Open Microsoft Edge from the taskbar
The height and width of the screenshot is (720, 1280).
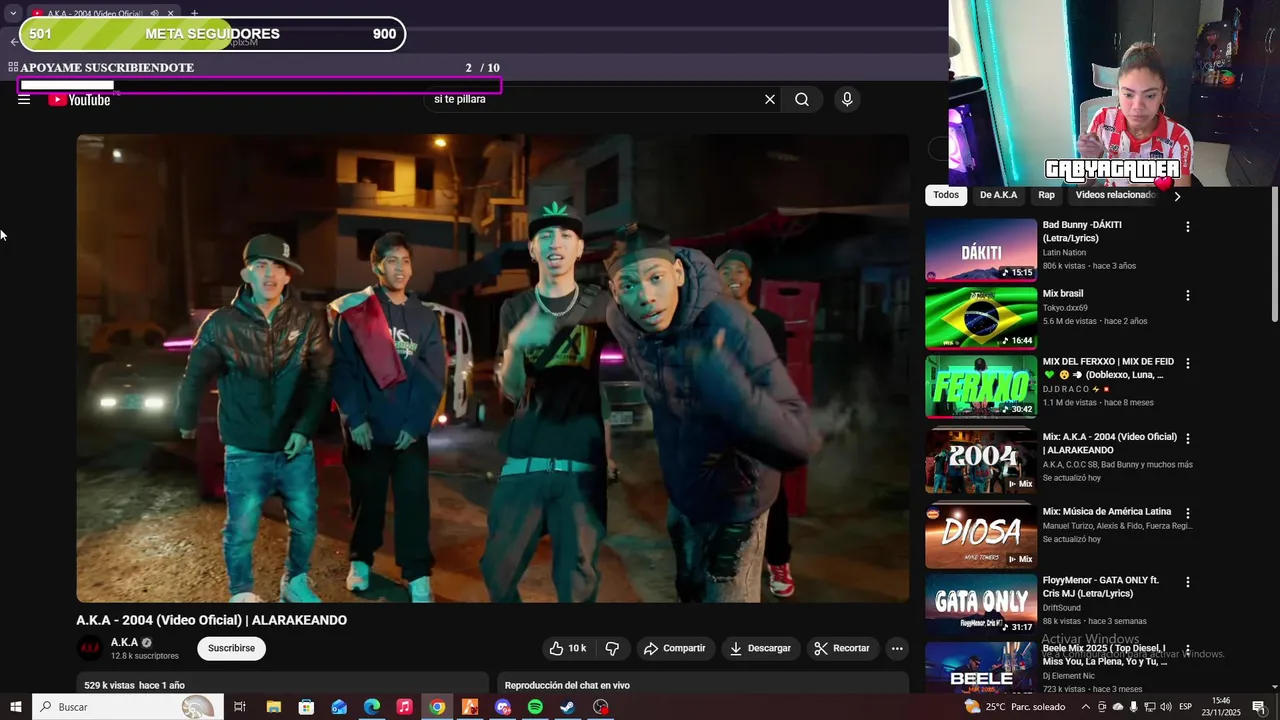(x=372, y=707)
